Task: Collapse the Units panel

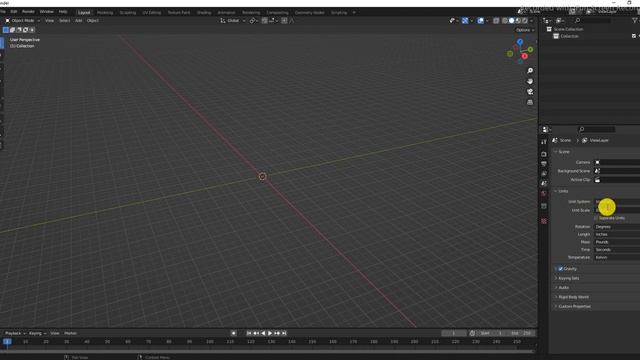Action: point(563,191)
